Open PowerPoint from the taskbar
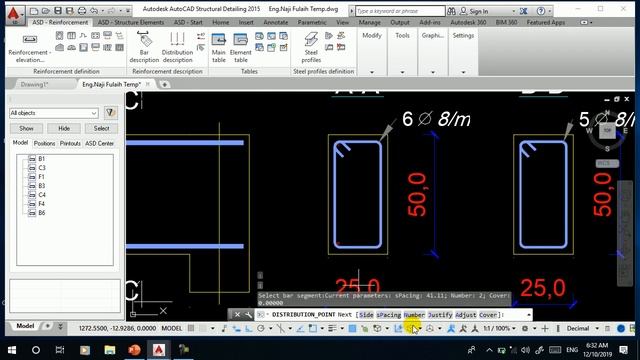 (134, 350)
